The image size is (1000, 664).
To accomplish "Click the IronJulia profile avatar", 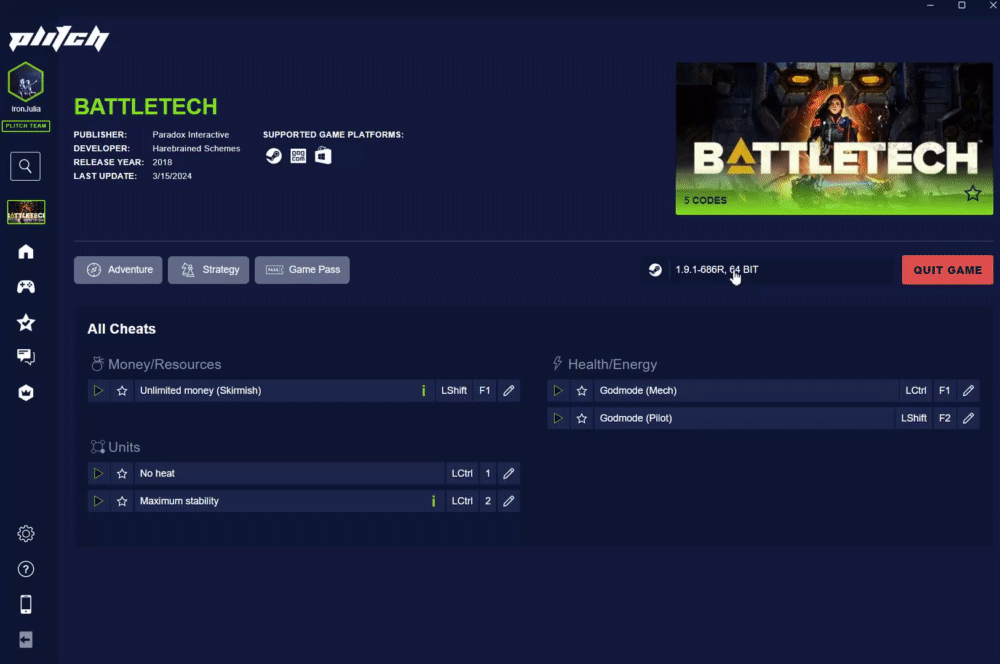I will pyautogui.click(x=26, y=82).
